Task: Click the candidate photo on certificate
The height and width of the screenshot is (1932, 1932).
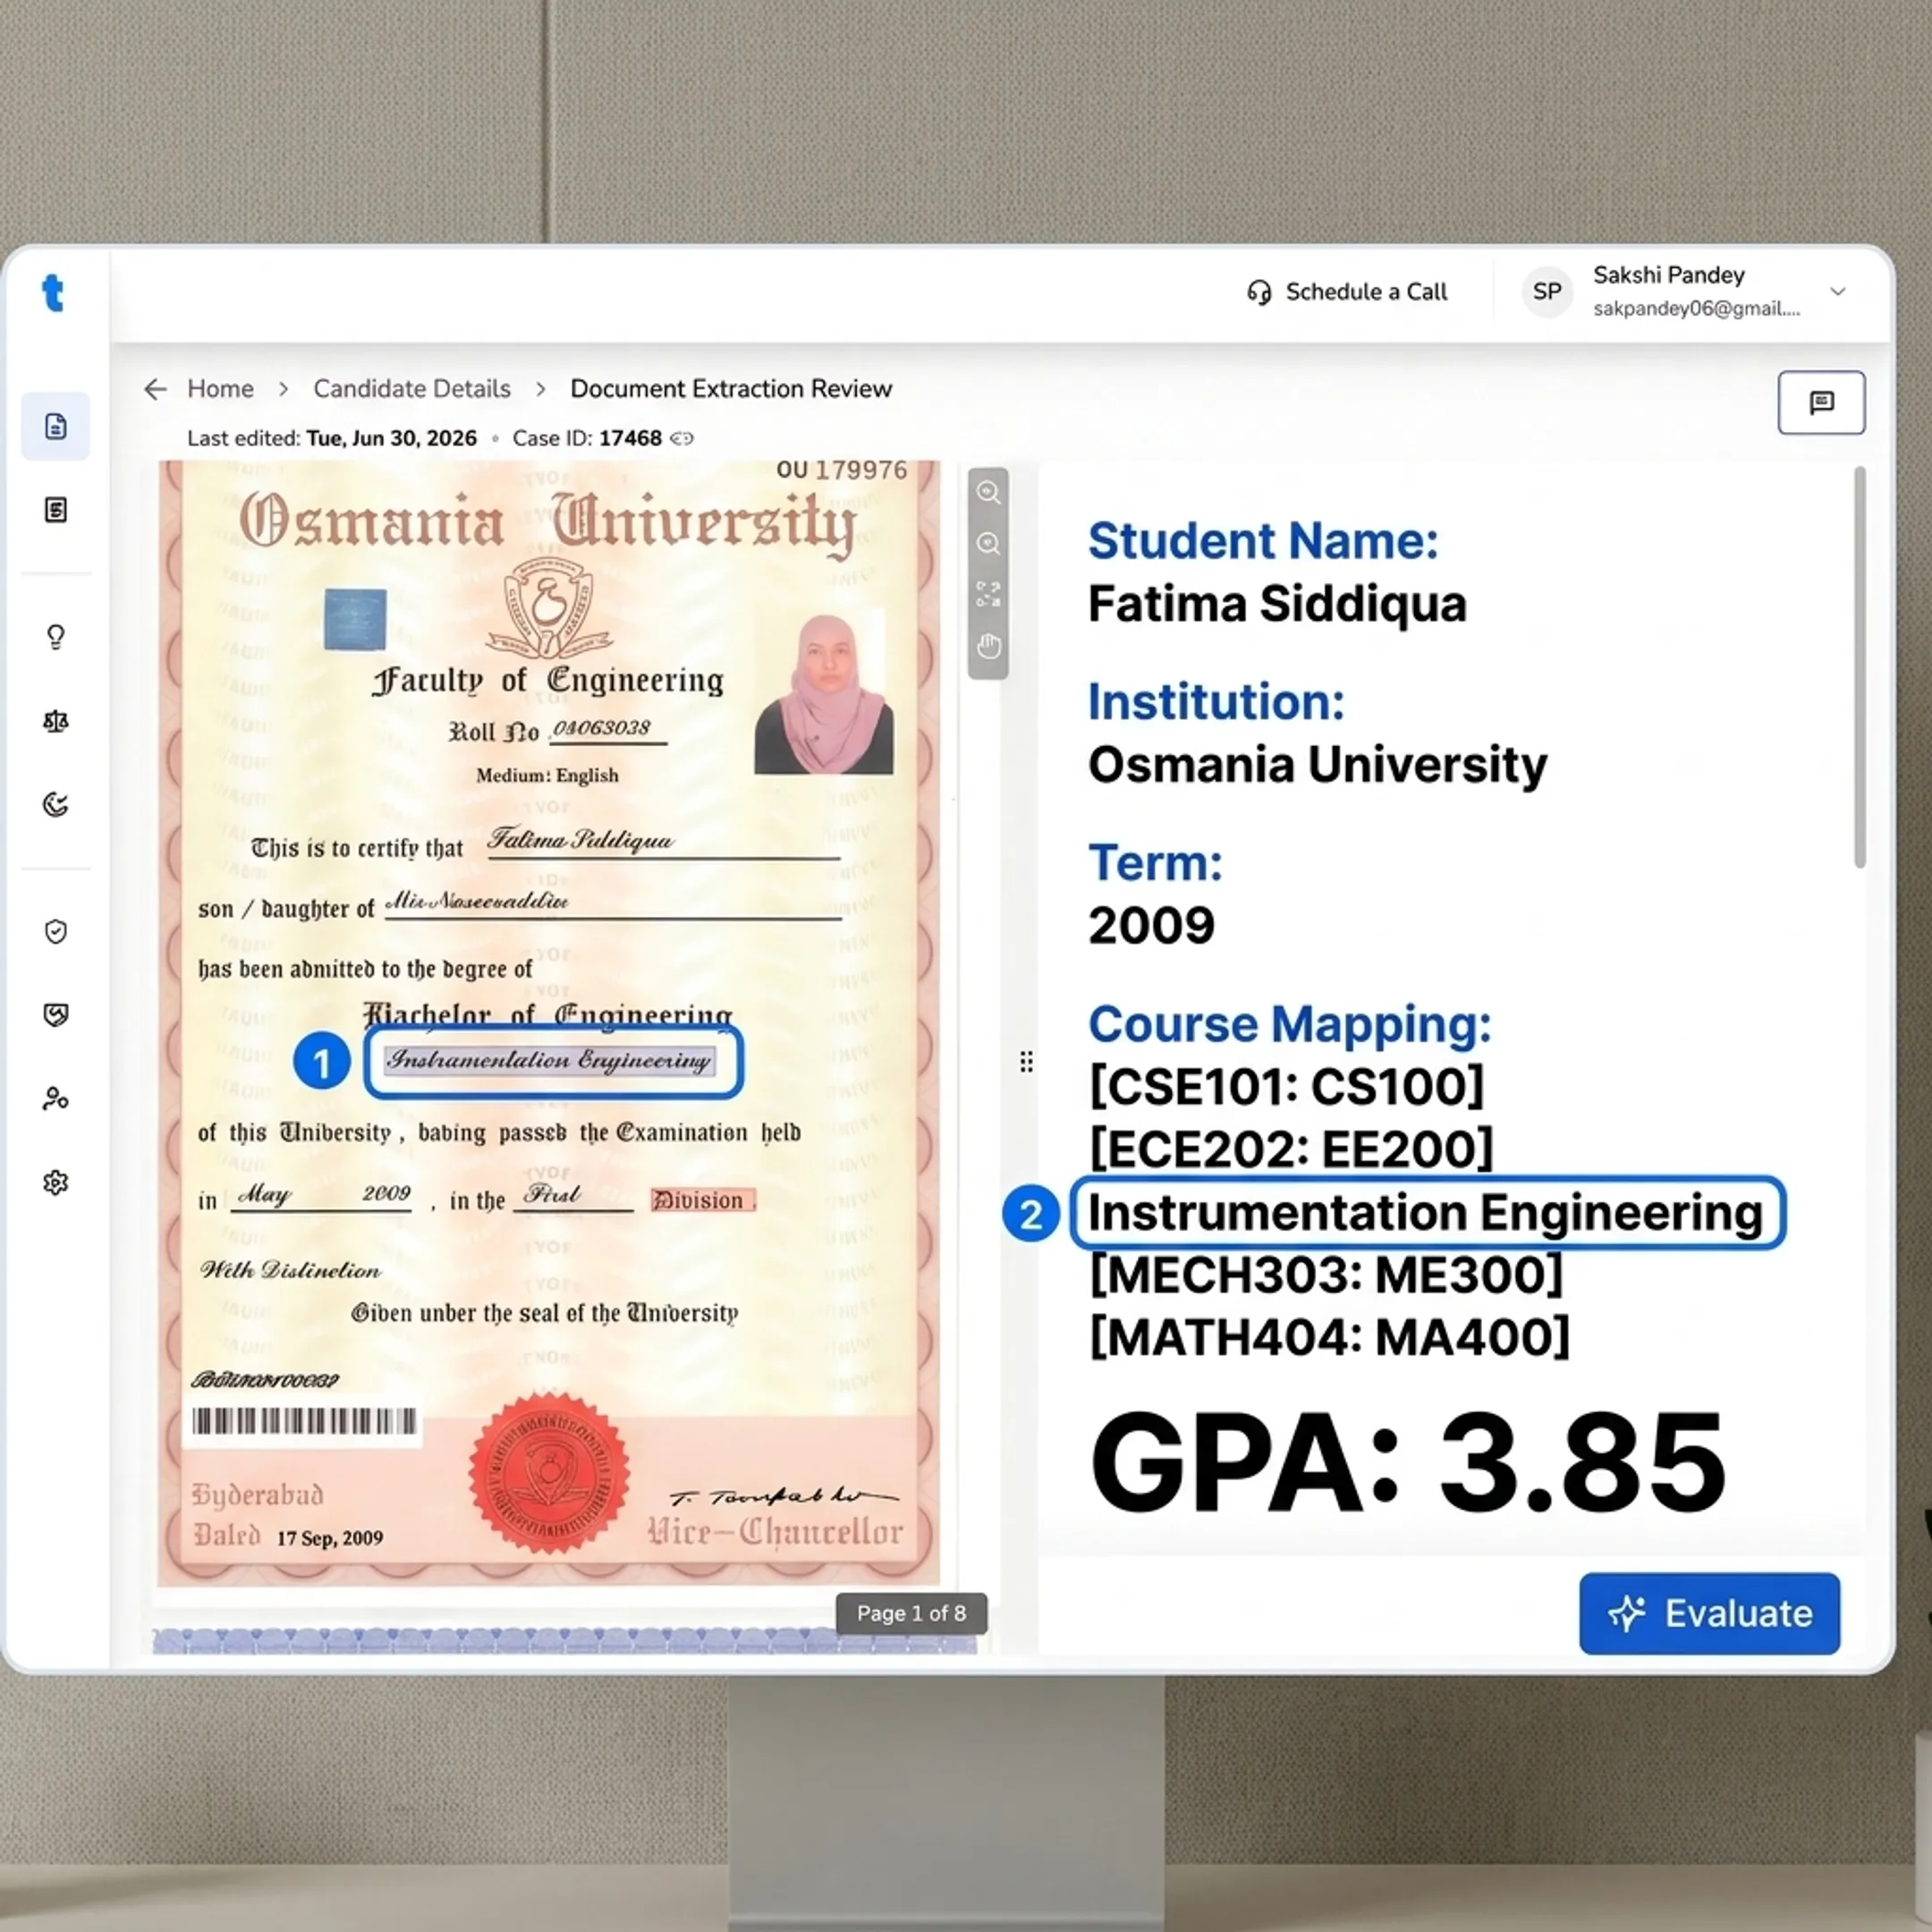Action: pyautogui.click(x=823, y=694)
